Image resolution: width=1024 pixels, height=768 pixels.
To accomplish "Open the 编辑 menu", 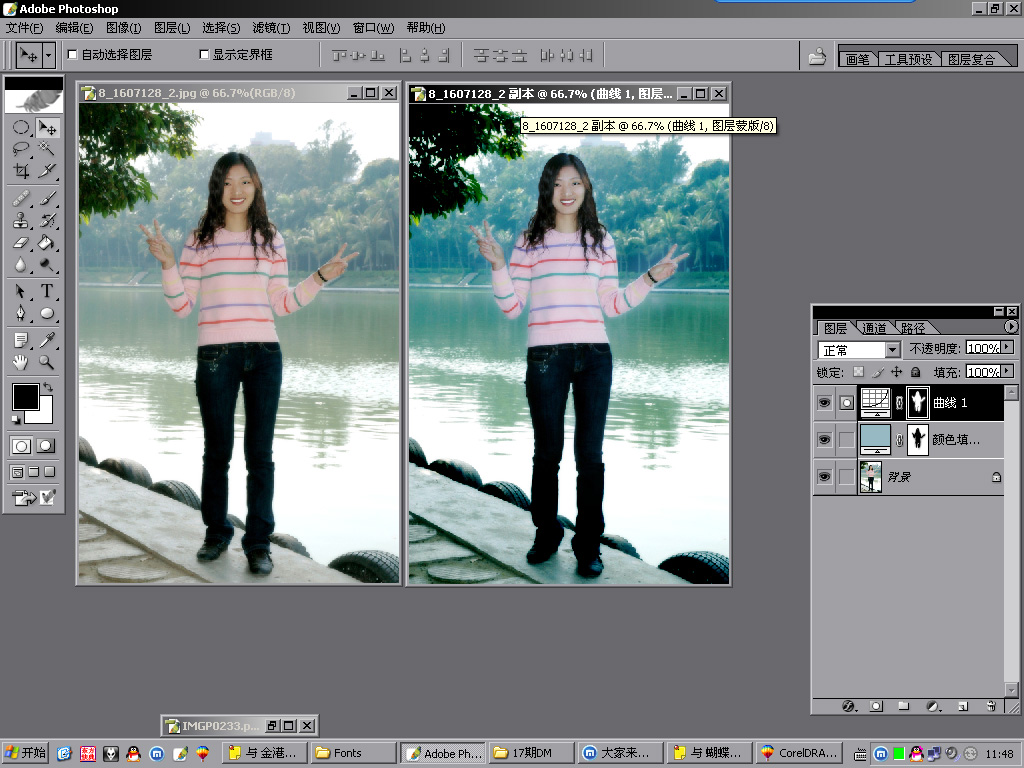I will 74,28.
